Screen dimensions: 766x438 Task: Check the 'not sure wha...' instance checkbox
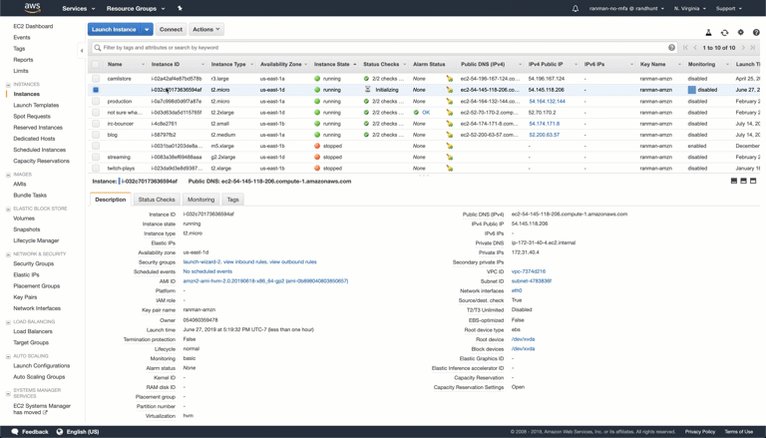96,112
